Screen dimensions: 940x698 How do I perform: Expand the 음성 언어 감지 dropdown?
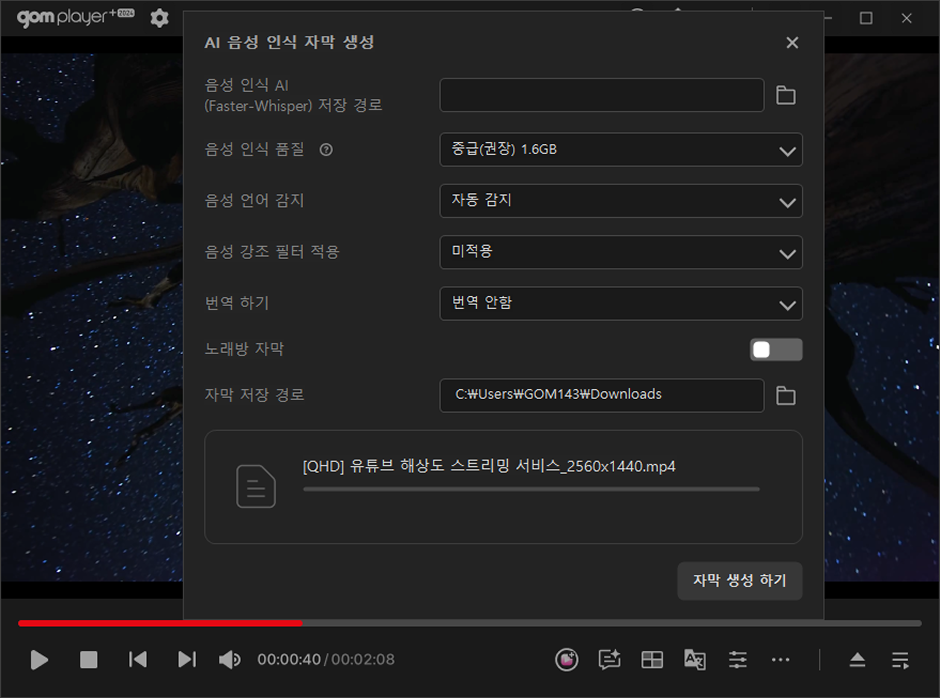[x=620, y=201]
